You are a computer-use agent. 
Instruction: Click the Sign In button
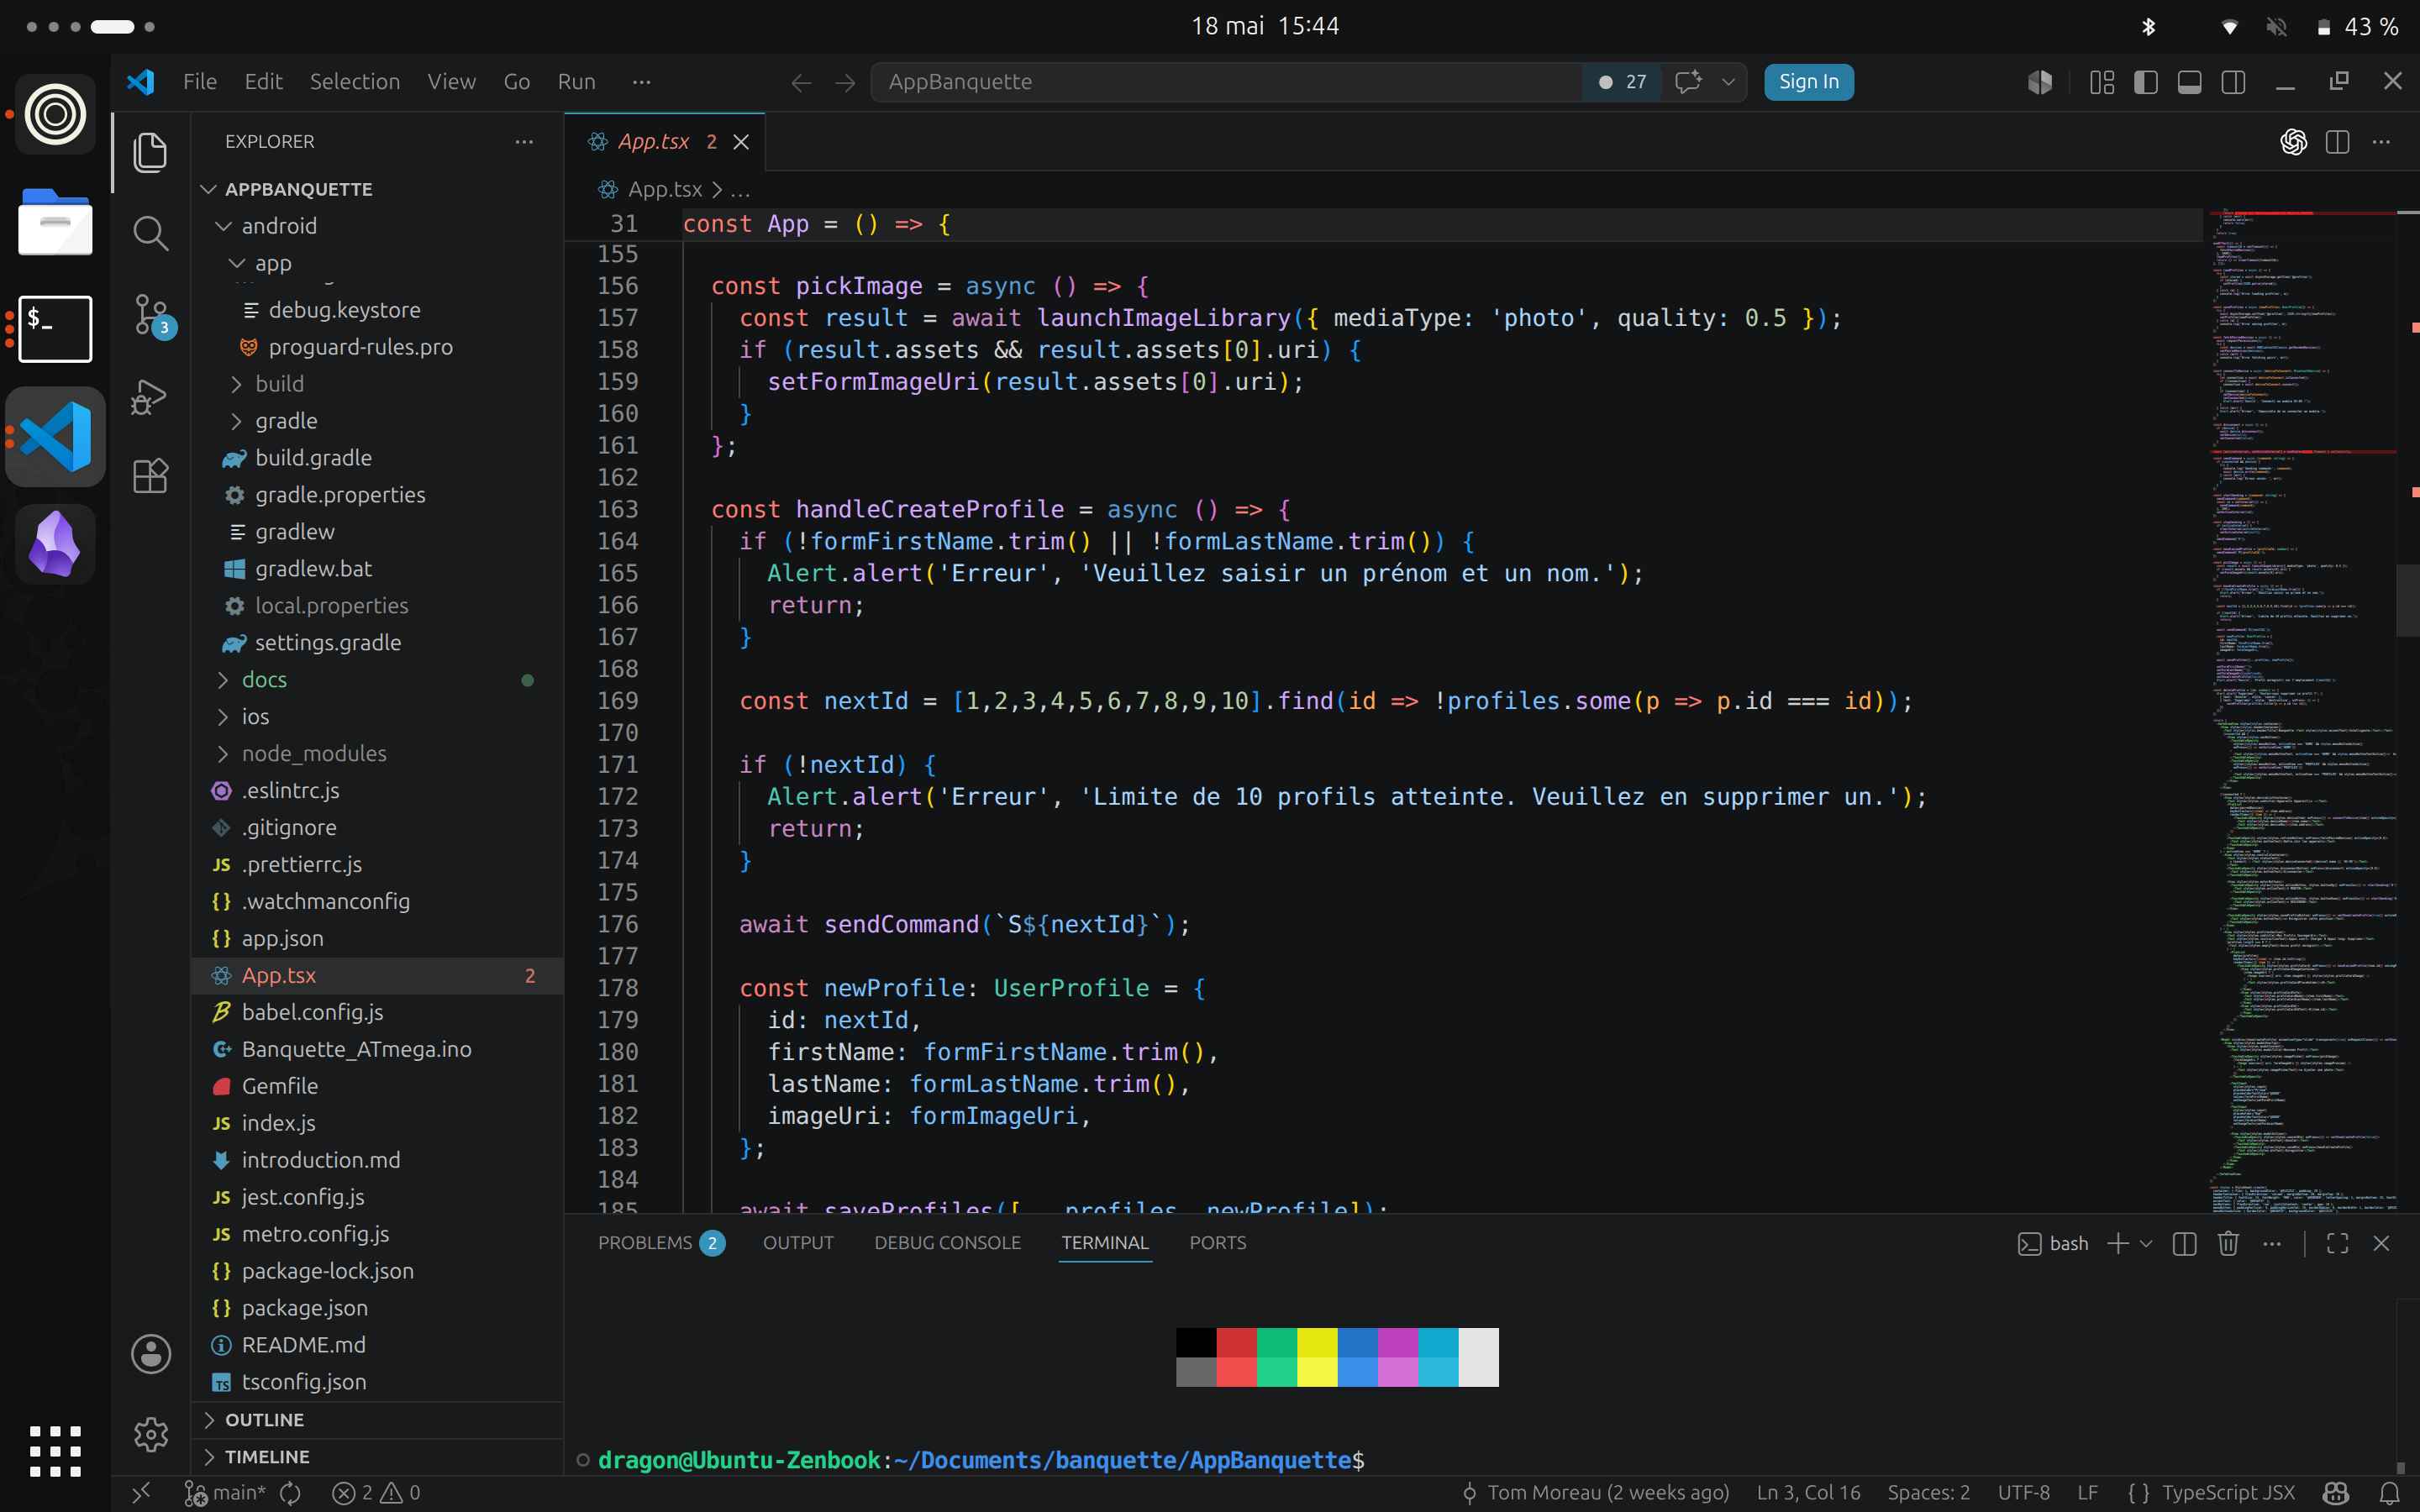click(x=1808, y=82)
